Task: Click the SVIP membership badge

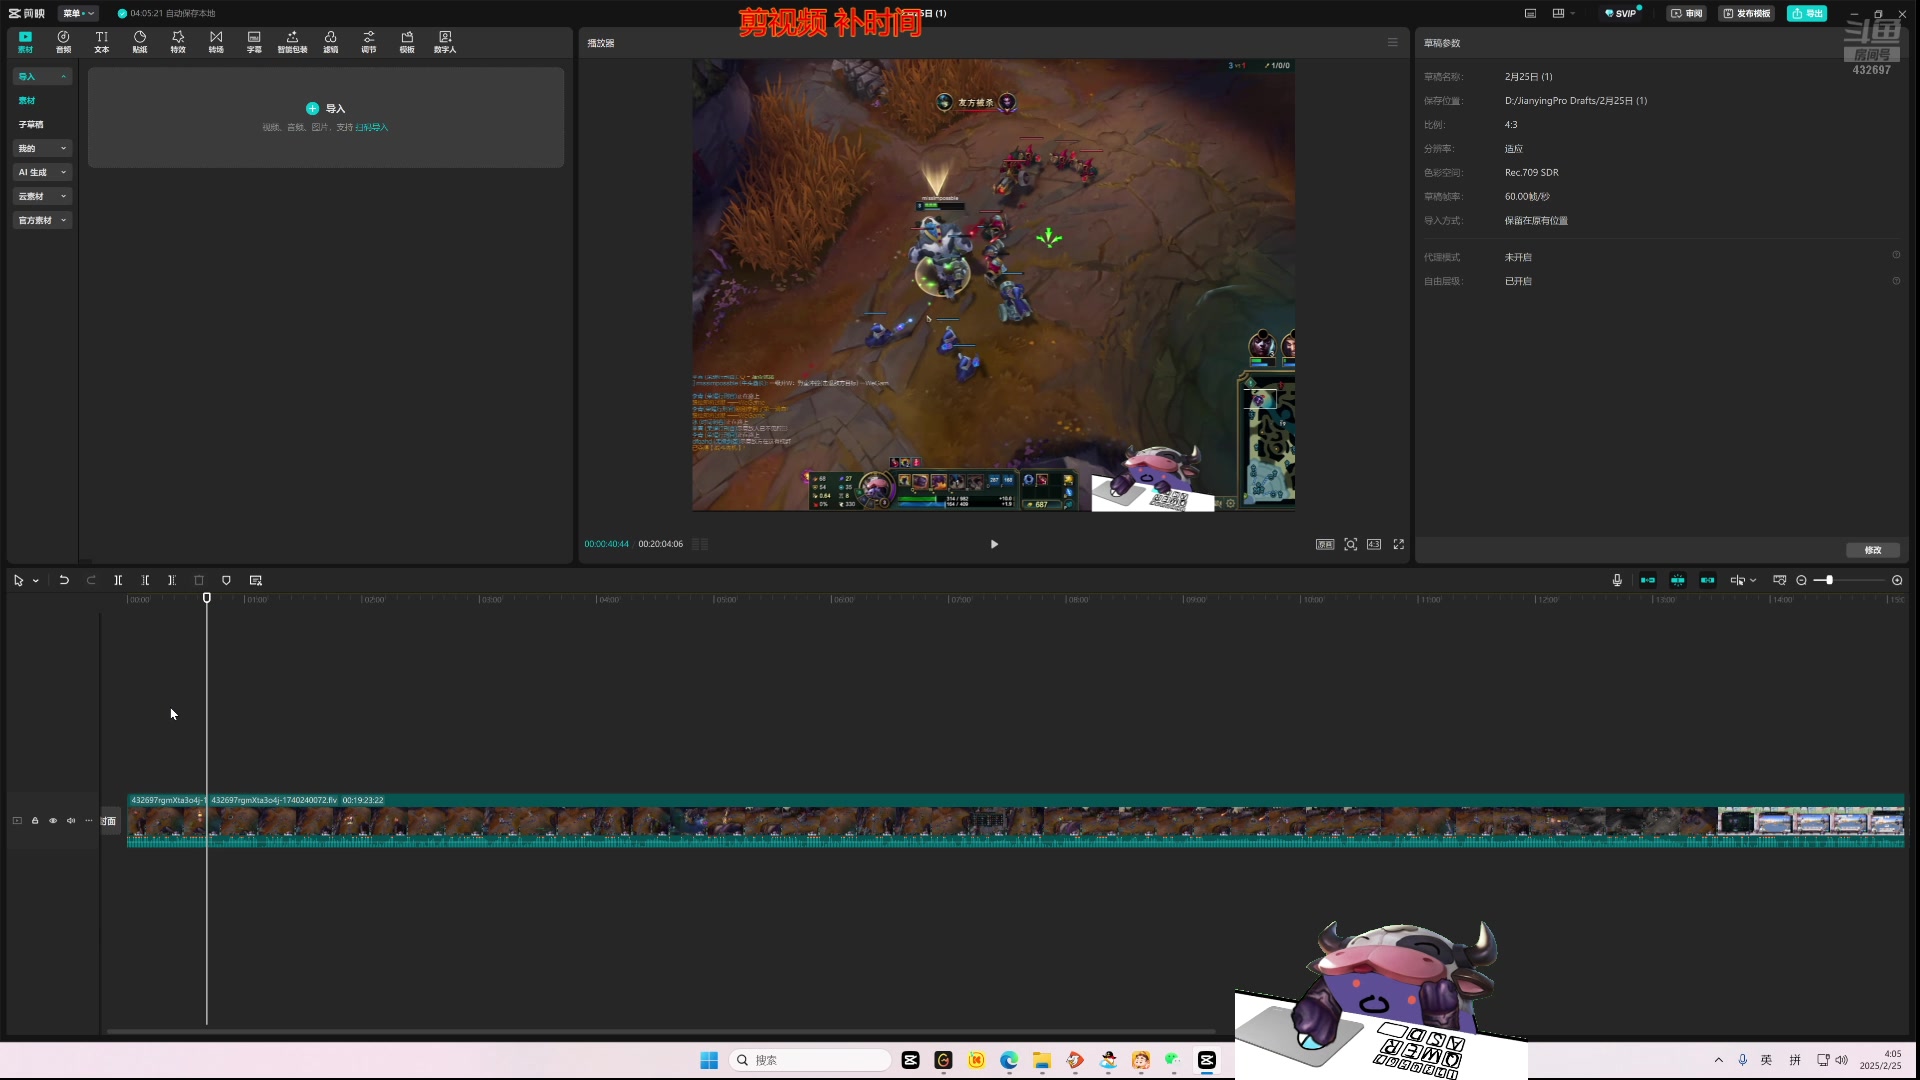Action: [1620, 13]
